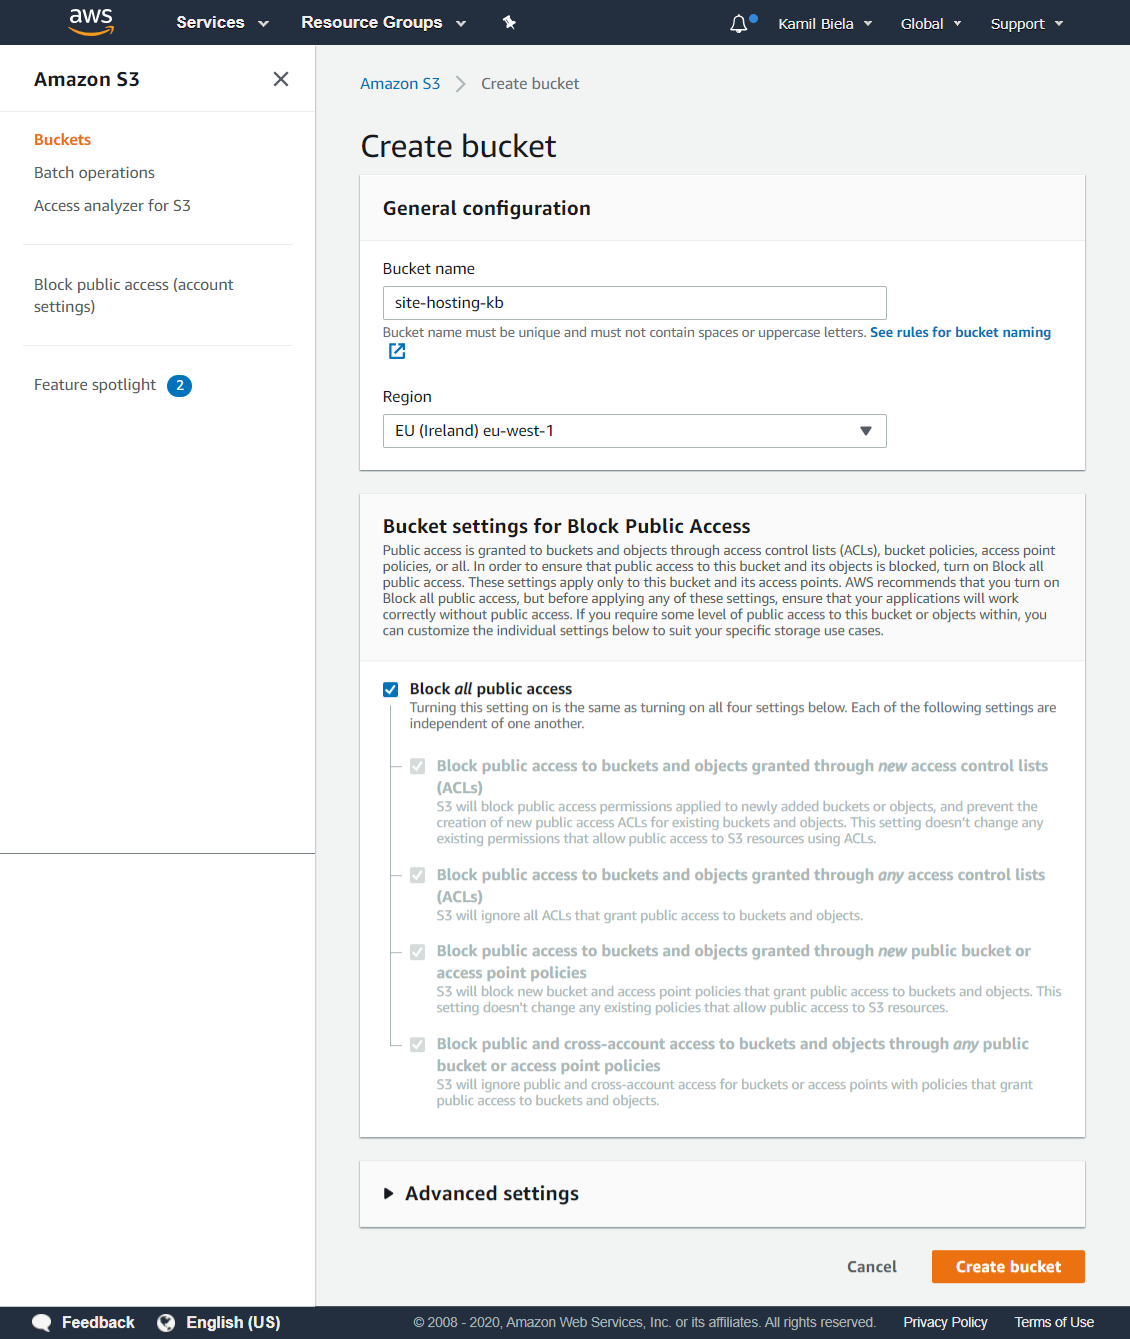Select Buckets in the sidebar
Viewport: 1130px width, 1339px height.
62,140
